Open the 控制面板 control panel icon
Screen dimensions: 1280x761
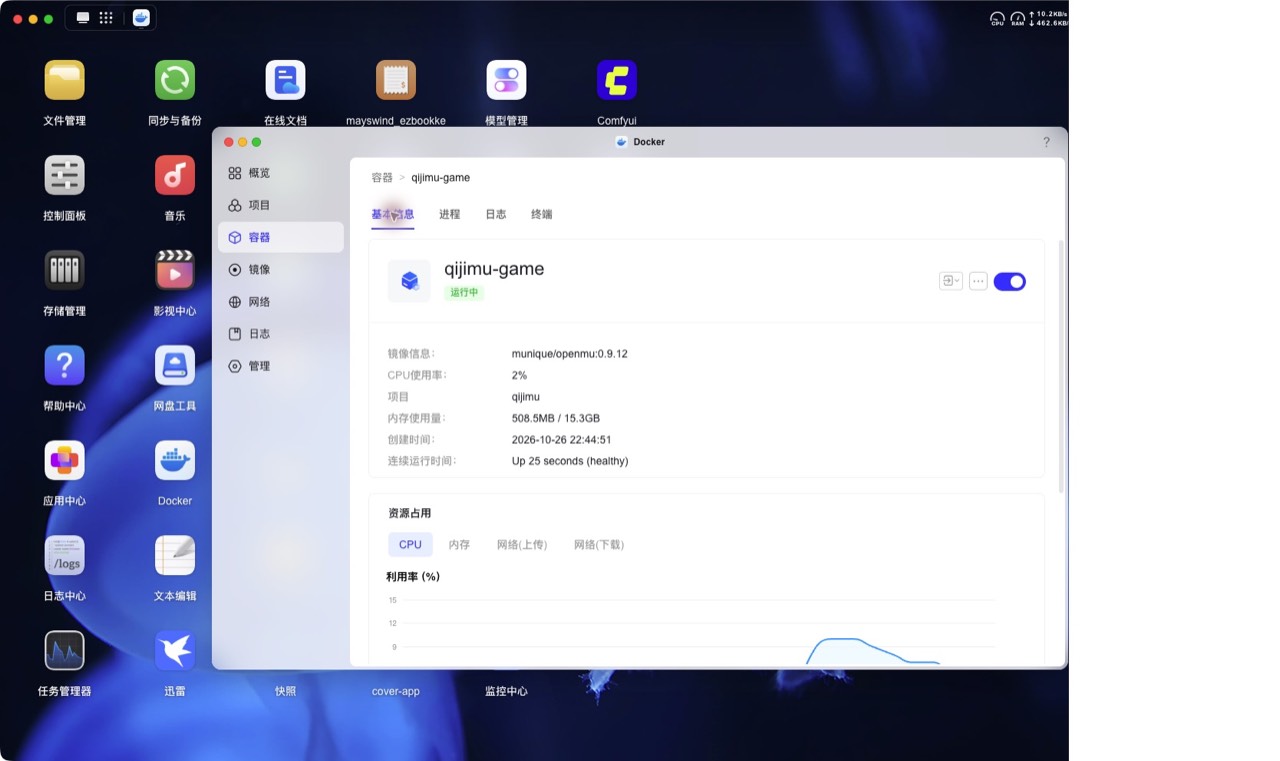(65, 175)
